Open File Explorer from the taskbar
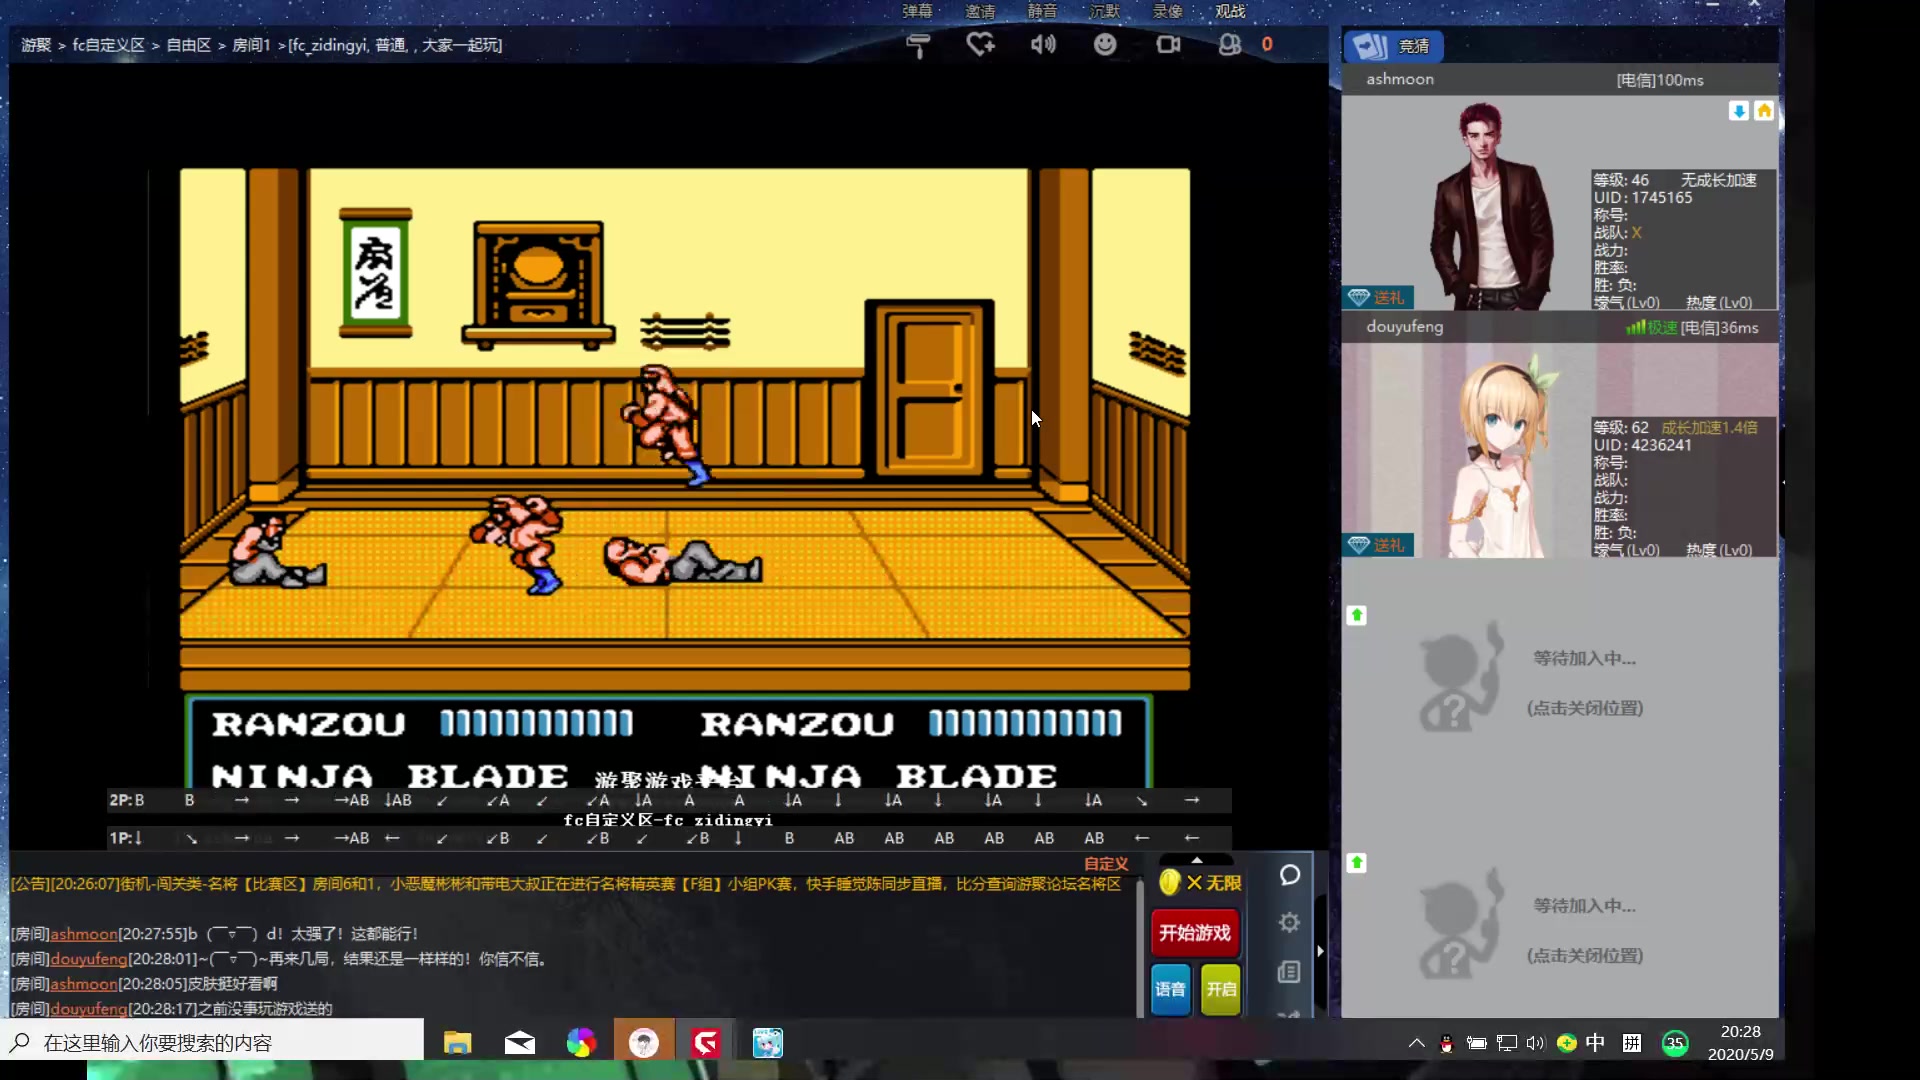 tap(458, 1043)
